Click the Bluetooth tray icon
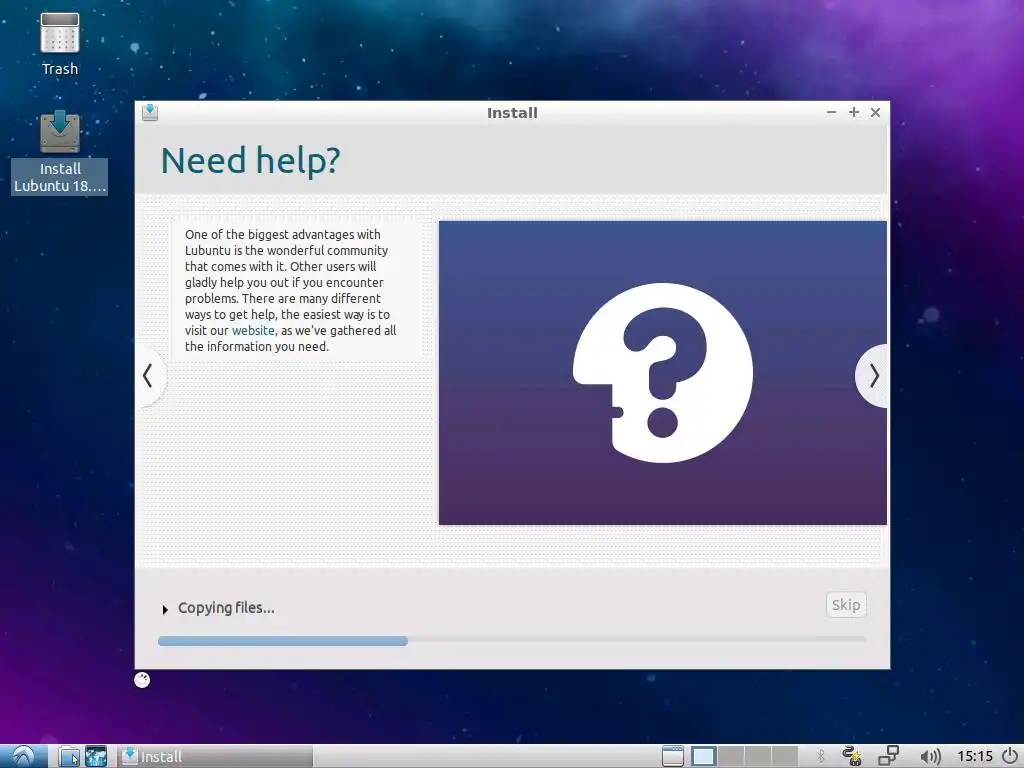The width and height of the screenshot is (1024, 768). tap(821, 756)
